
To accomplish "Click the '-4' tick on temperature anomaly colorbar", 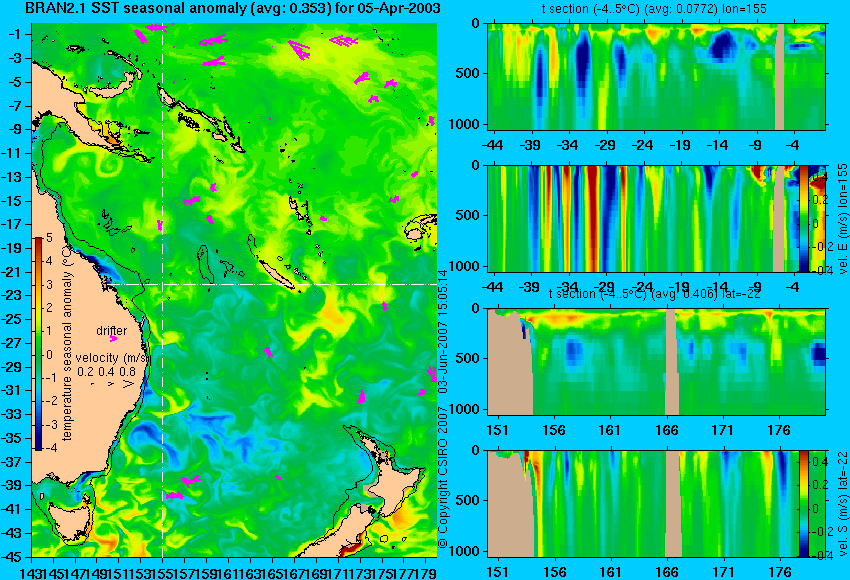I will pyautogui.click(x=48, y=449).
